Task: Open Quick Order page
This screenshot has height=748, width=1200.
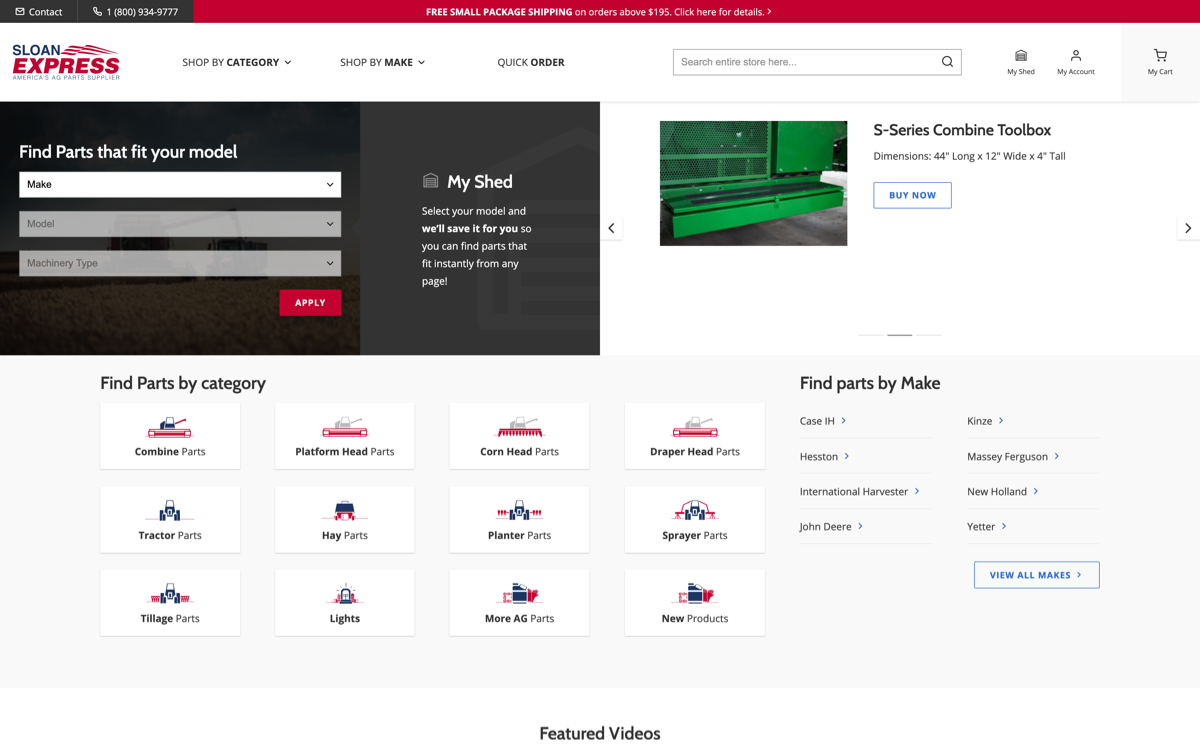Action: pos(531,62)
